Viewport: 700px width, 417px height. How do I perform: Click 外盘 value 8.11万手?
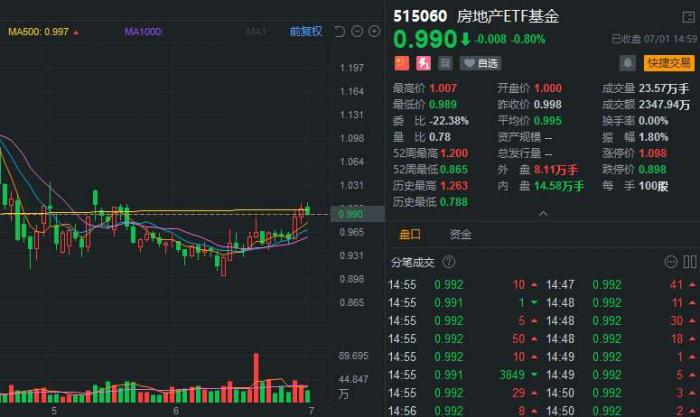click(x=556, y=170)
